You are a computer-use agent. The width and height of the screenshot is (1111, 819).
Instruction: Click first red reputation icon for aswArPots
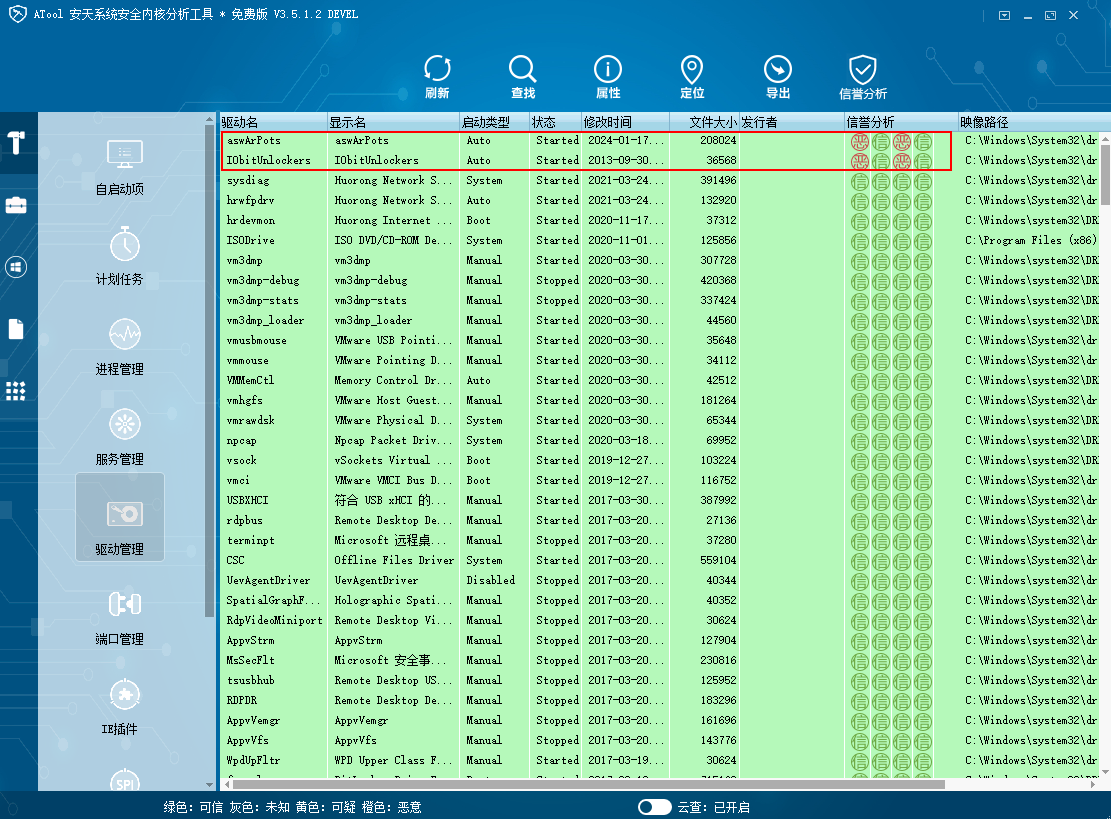859,142
